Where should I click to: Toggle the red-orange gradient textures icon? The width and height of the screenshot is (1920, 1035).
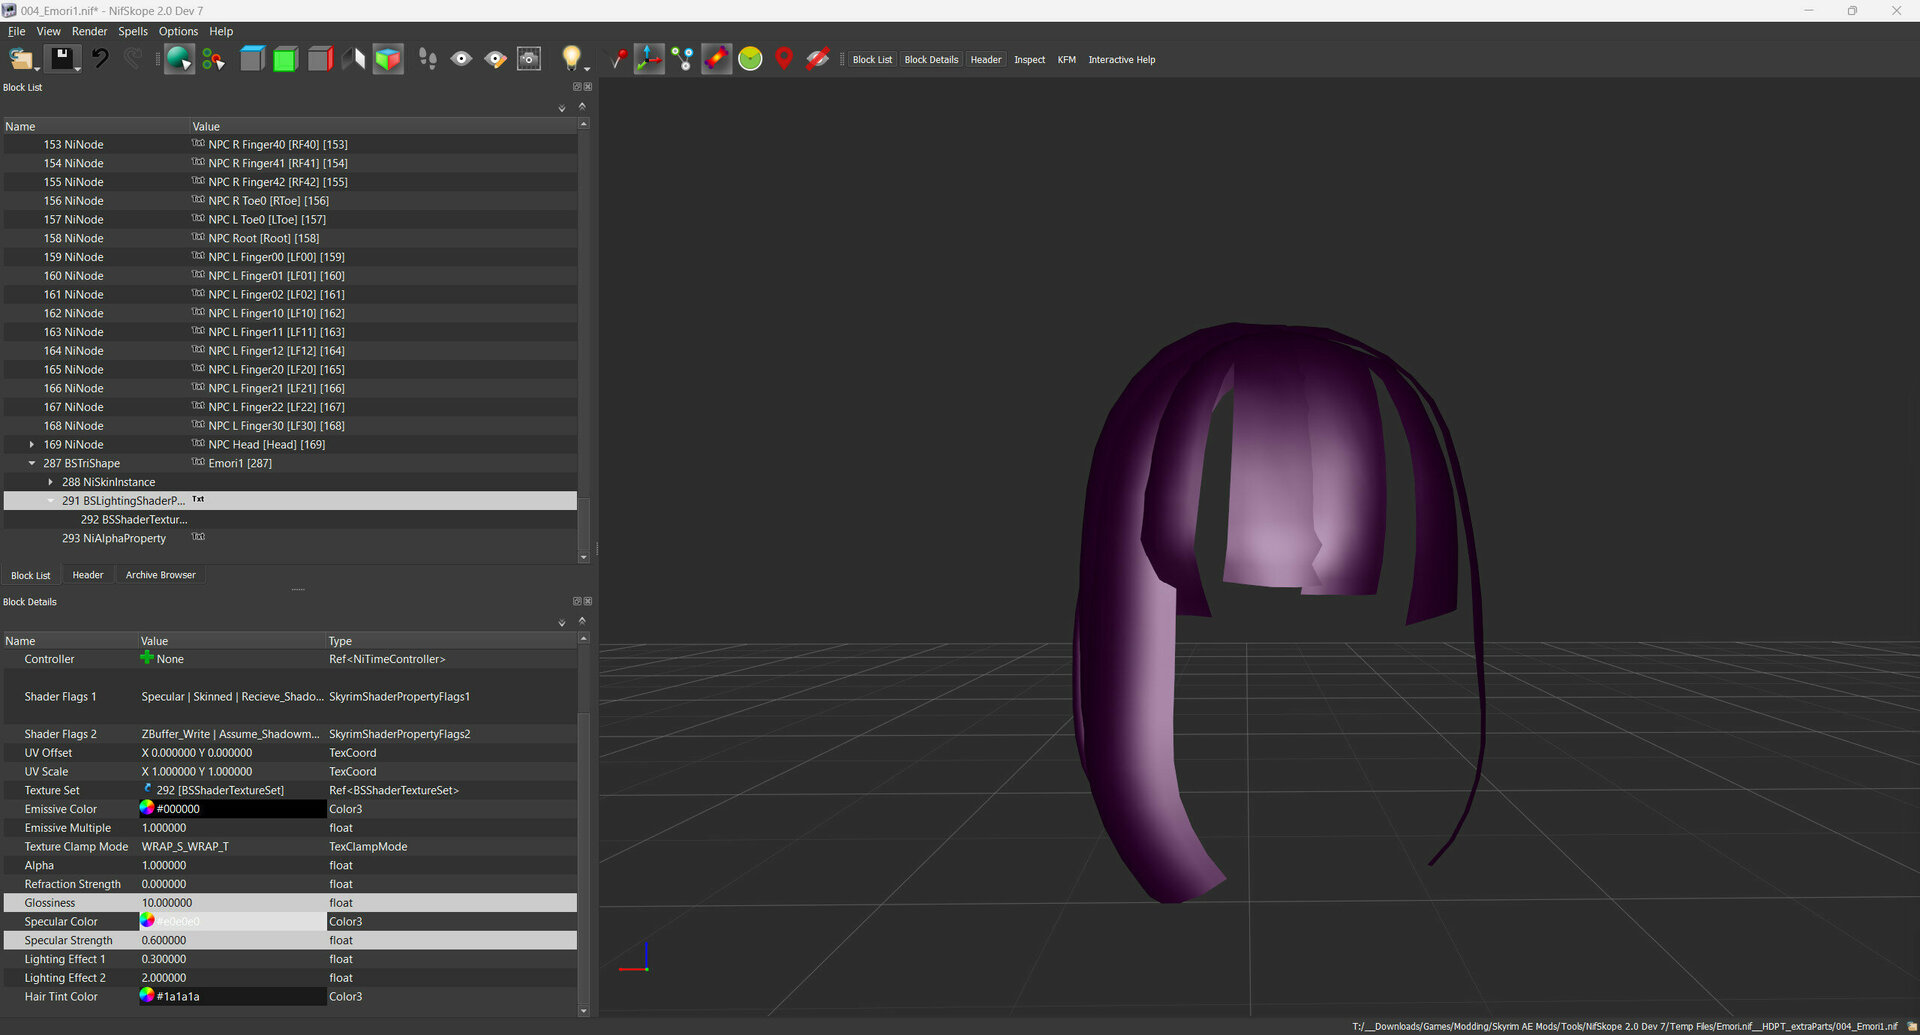[717, 59]
